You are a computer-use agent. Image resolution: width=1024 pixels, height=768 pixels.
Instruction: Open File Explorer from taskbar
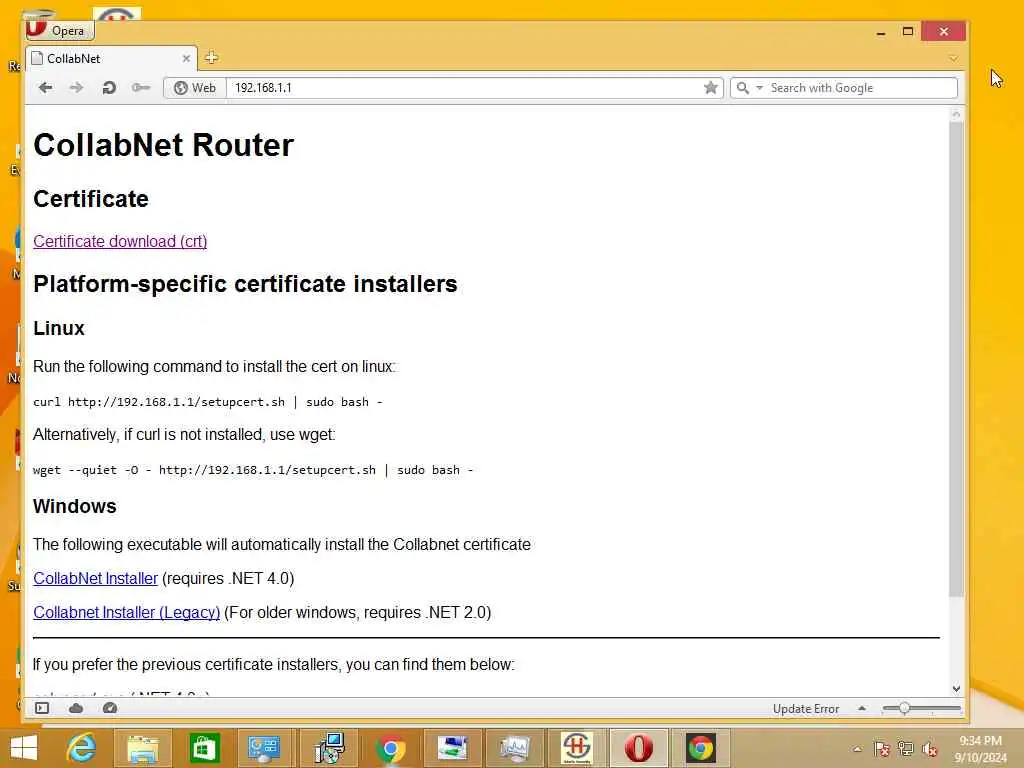click(142, 748)
